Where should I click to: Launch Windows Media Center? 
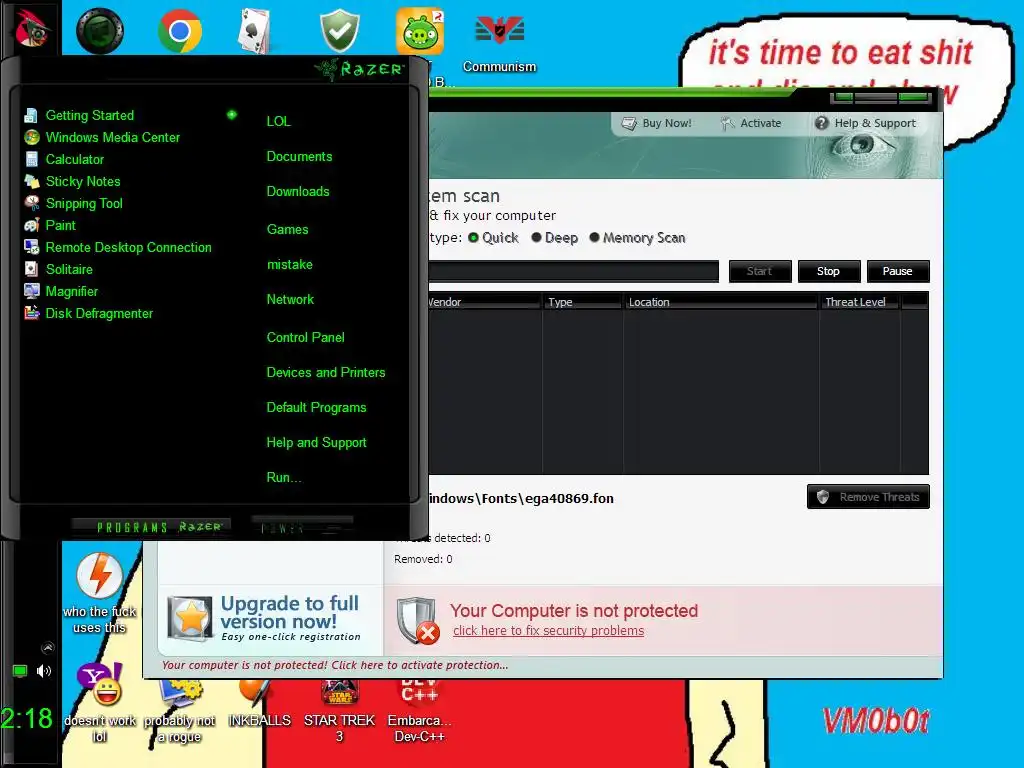click(x=112, y=138)
